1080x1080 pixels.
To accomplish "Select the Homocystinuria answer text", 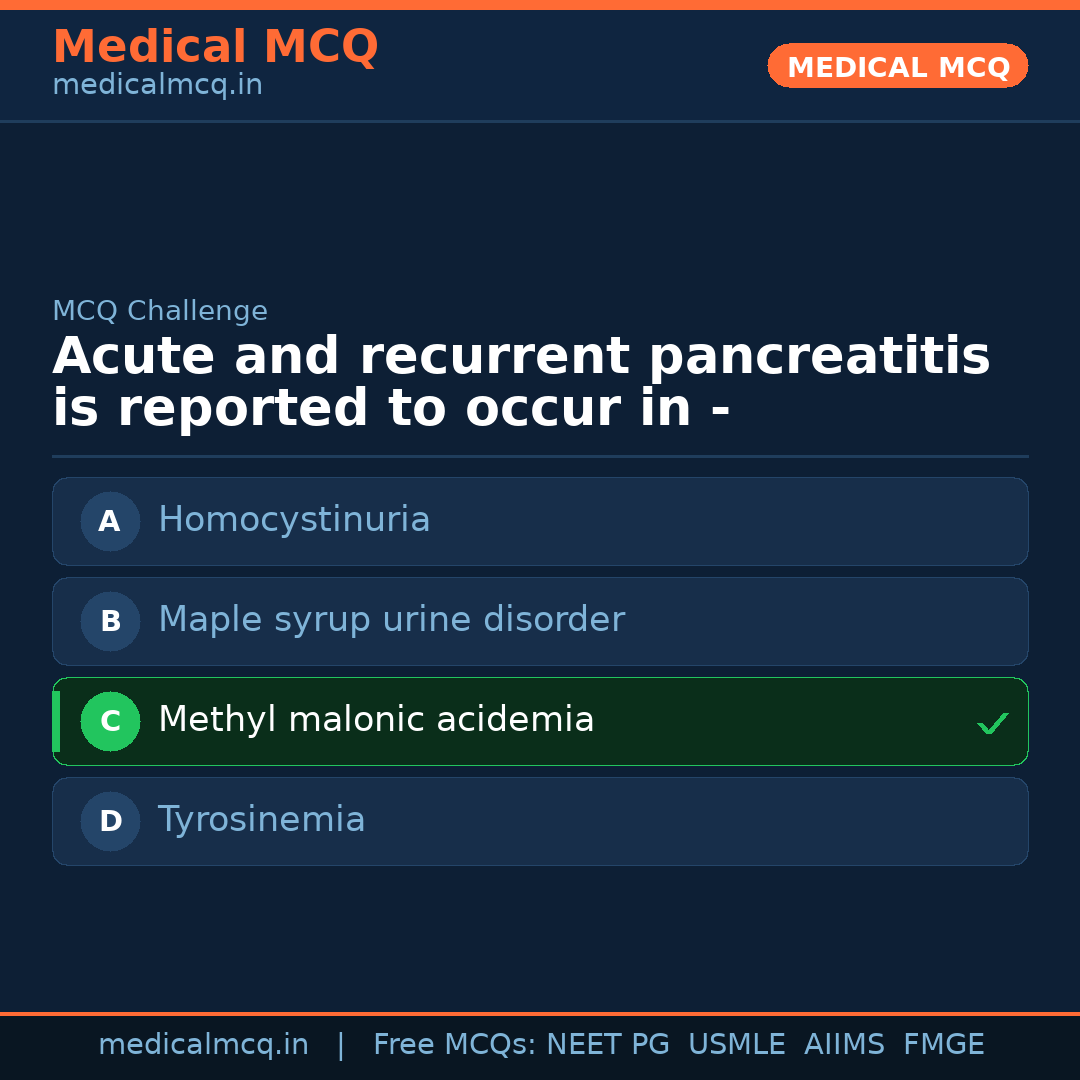I will pyautogui.click(x=294, y=520).
